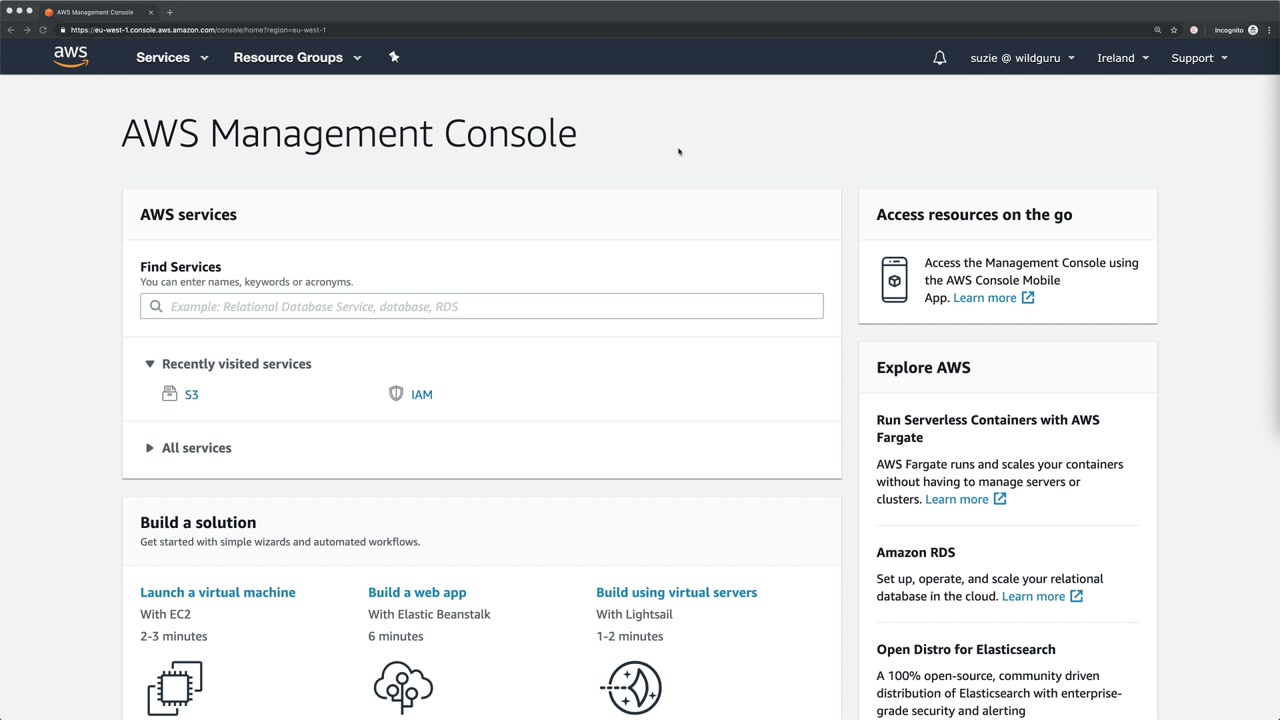This screenshot has width=1280, height=720.
Task: Open the Resource Groups dropdown
Action: (x=297, y=58)
